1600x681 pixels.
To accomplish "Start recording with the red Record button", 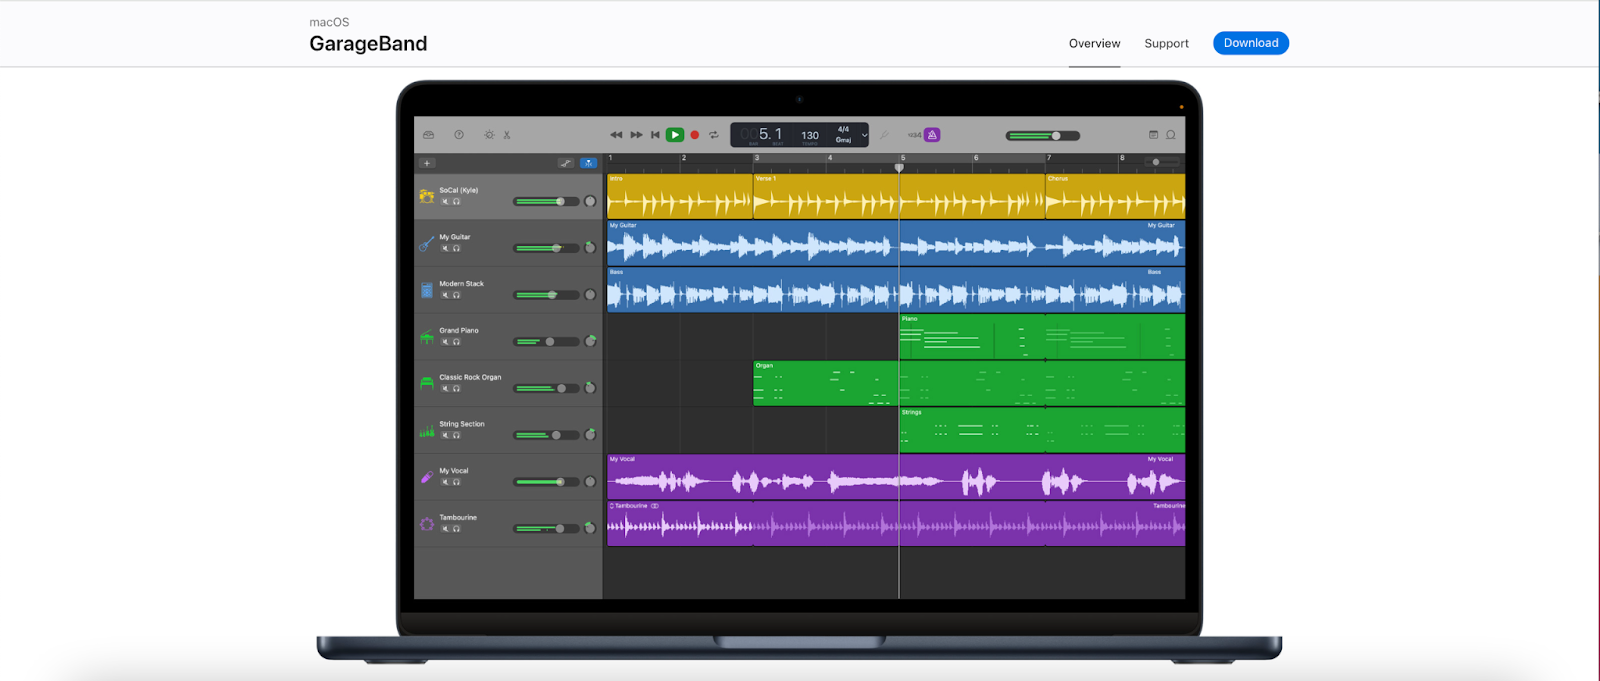I will [x=695, y=135].
